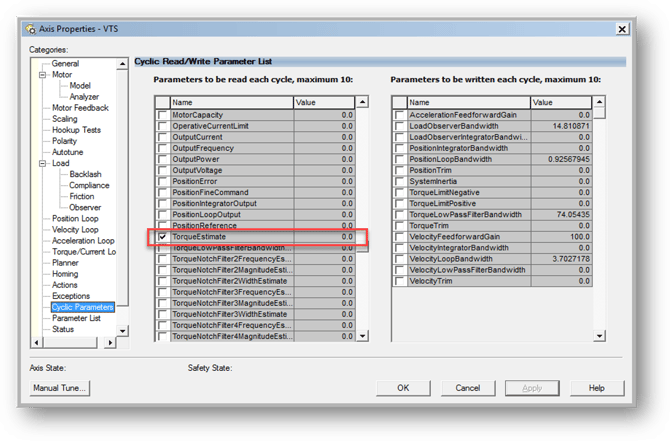Select the Backlash item under Load
The image size is (670, 441).
[85, 174]
